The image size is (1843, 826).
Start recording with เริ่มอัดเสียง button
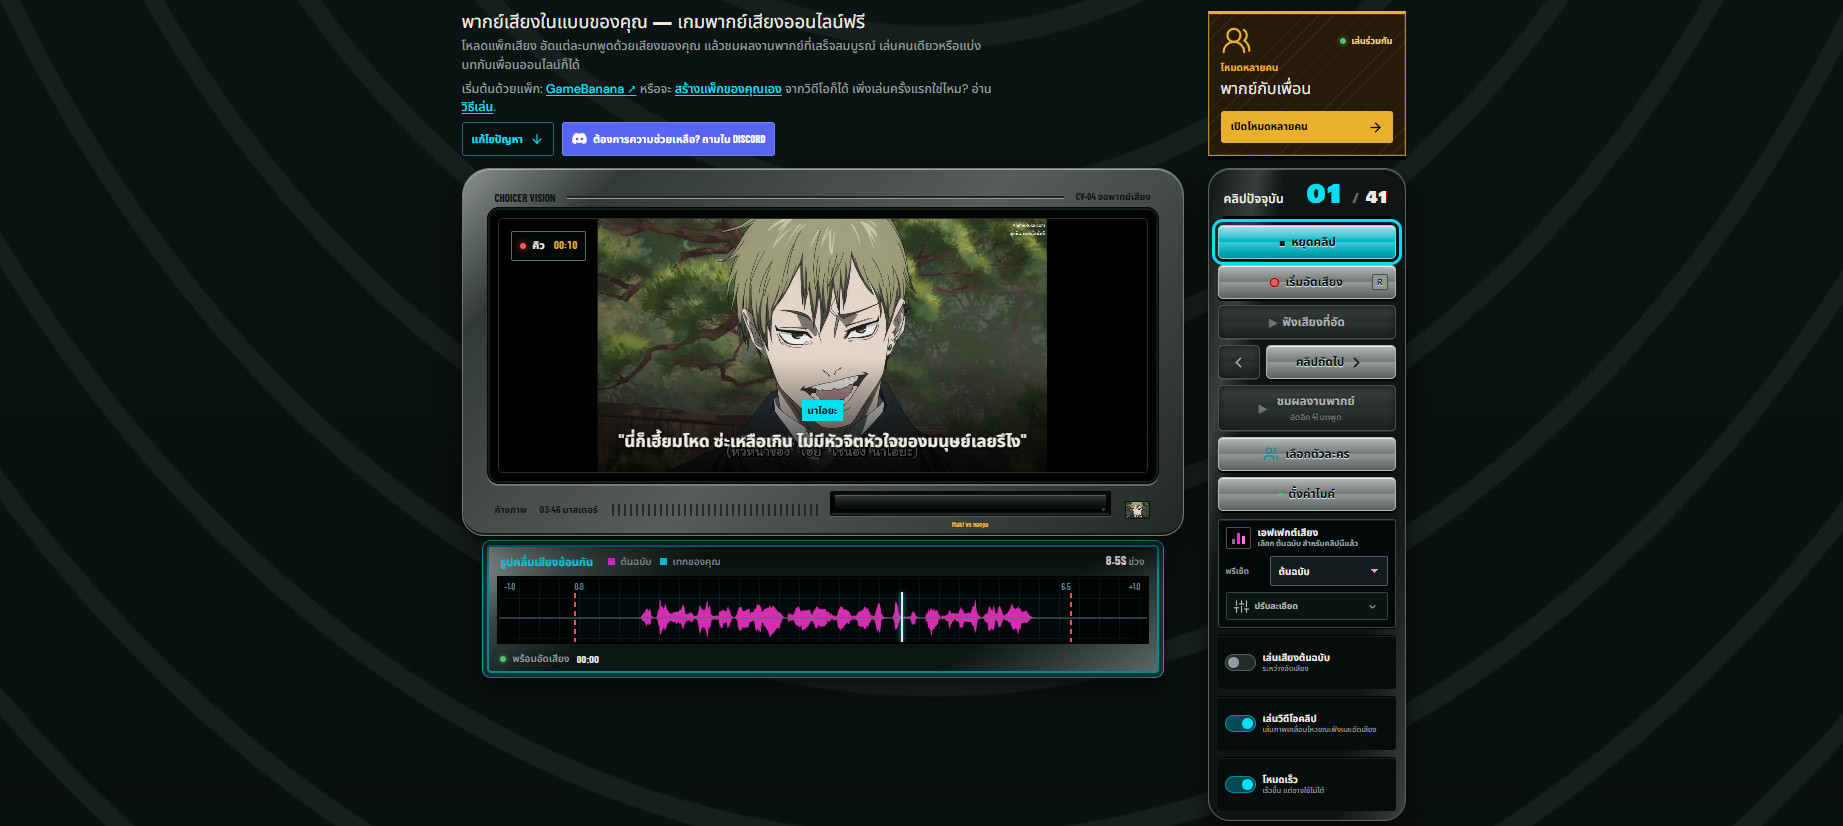coord(1306,282)
